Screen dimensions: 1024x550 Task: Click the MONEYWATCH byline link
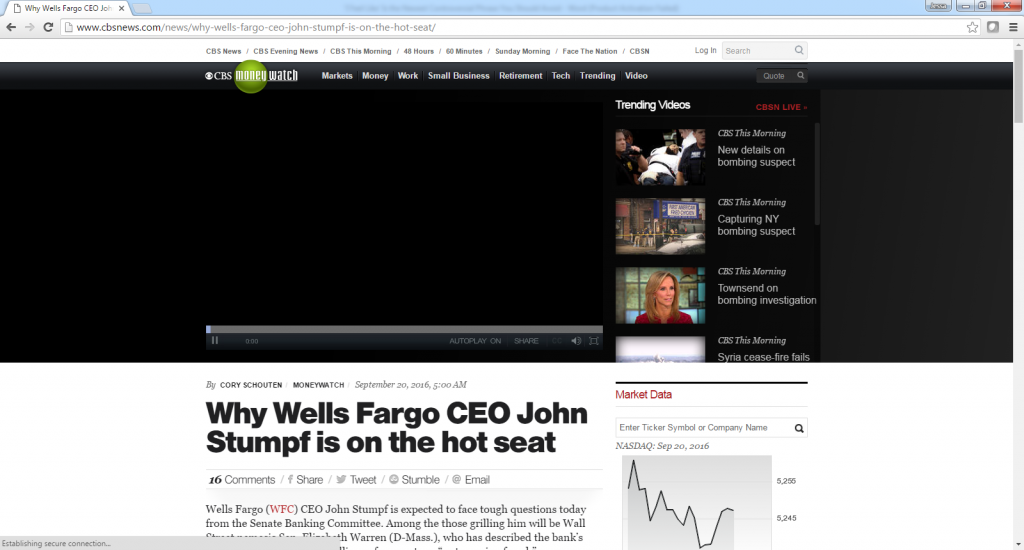[x=318, y=385]
